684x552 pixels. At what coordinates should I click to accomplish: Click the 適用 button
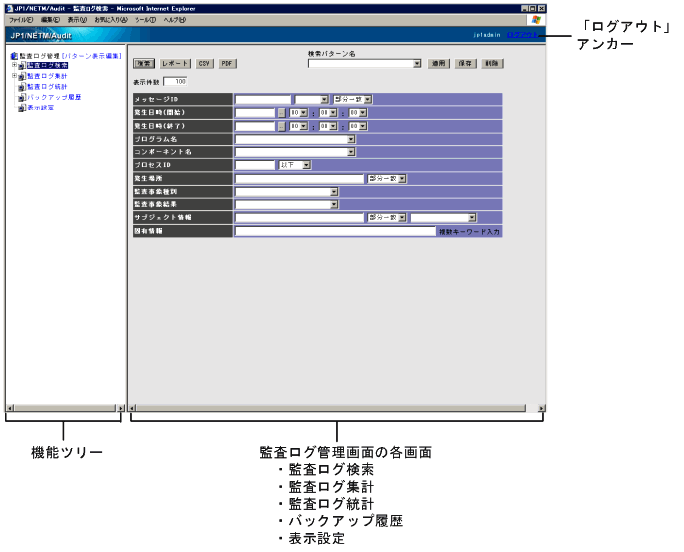point(439,64)
